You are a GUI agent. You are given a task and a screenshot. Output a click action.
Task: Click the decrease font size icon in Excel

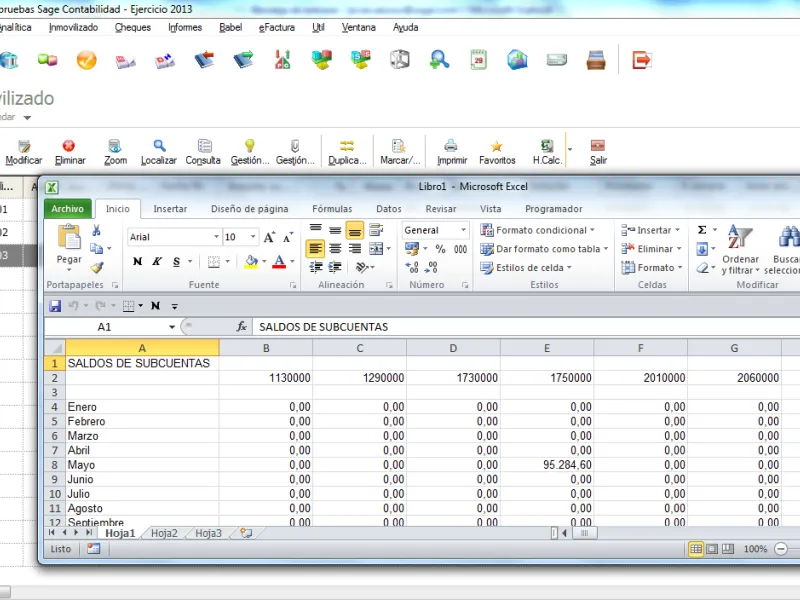(x=288, y=237)
